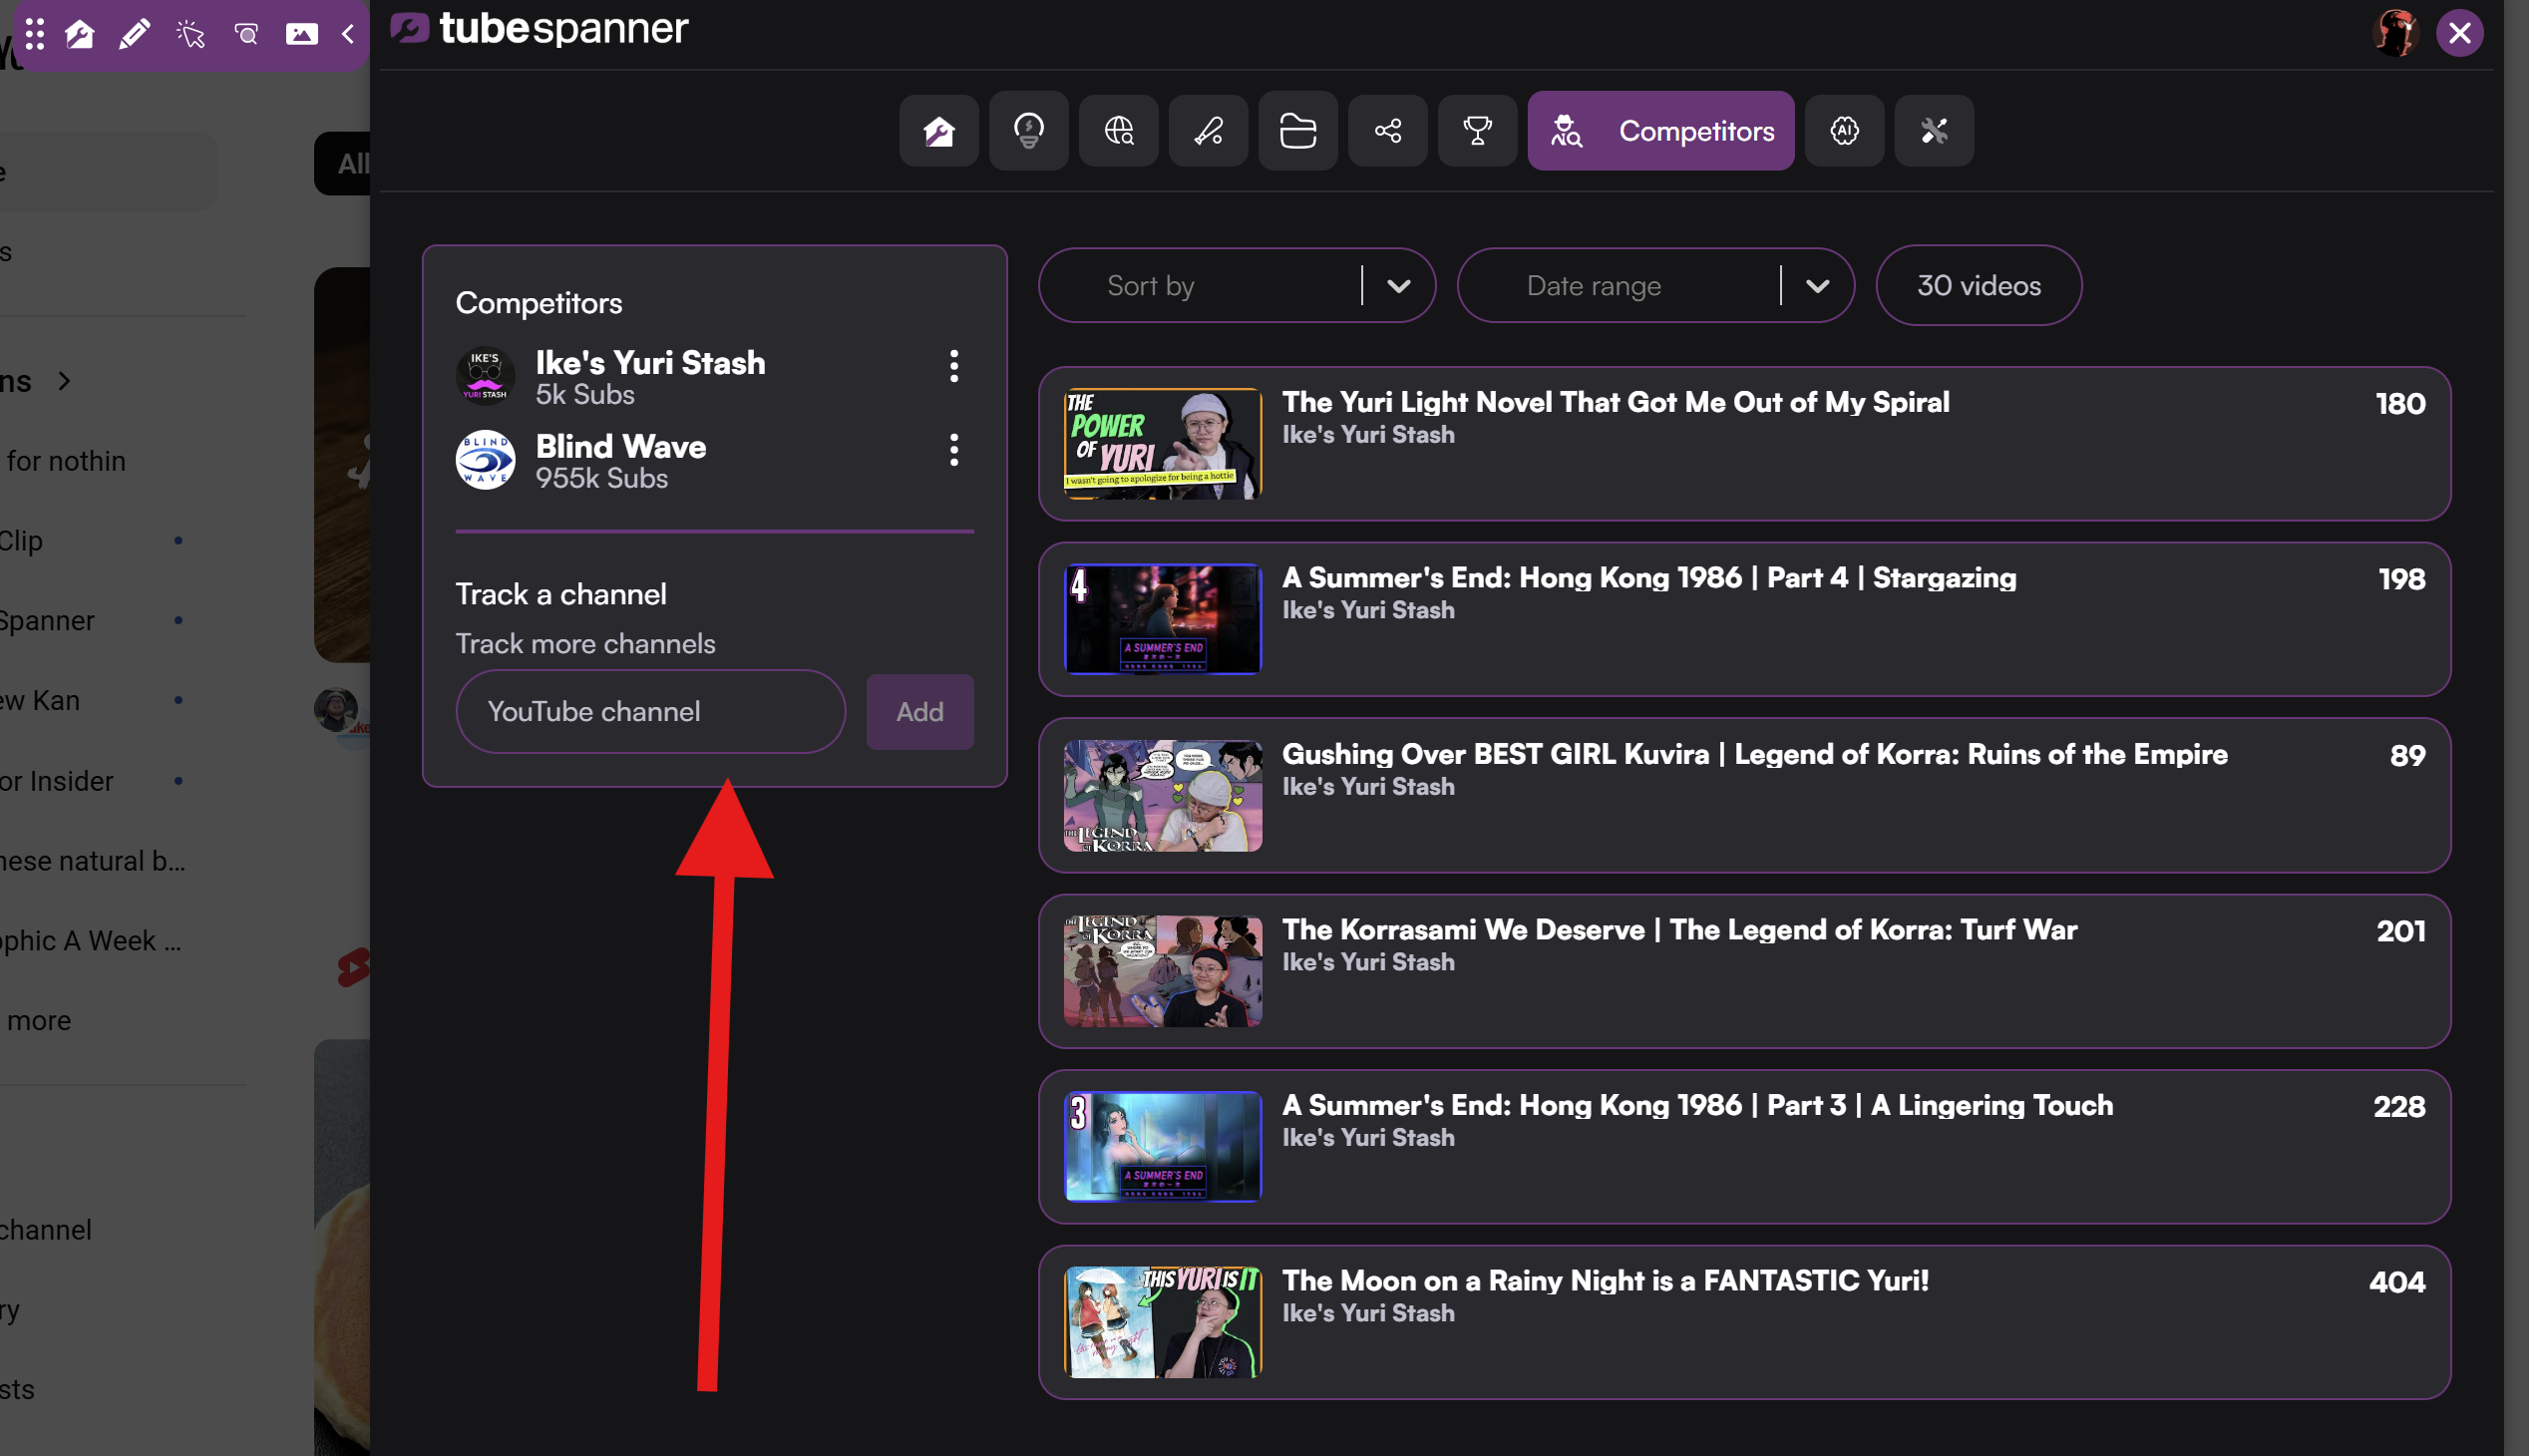
Task: Click Ike's Yuri Stash channel avatar
Action: click(485, 376)
